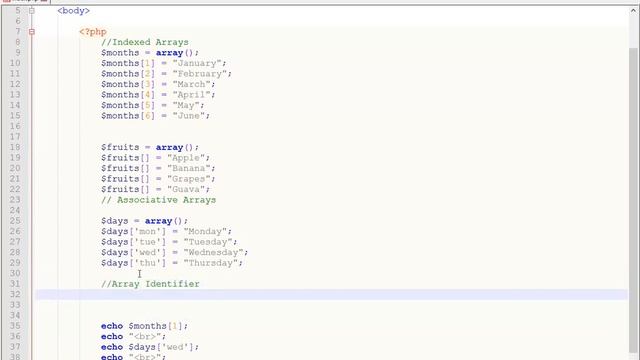Click the "June" string

point(189,116)
